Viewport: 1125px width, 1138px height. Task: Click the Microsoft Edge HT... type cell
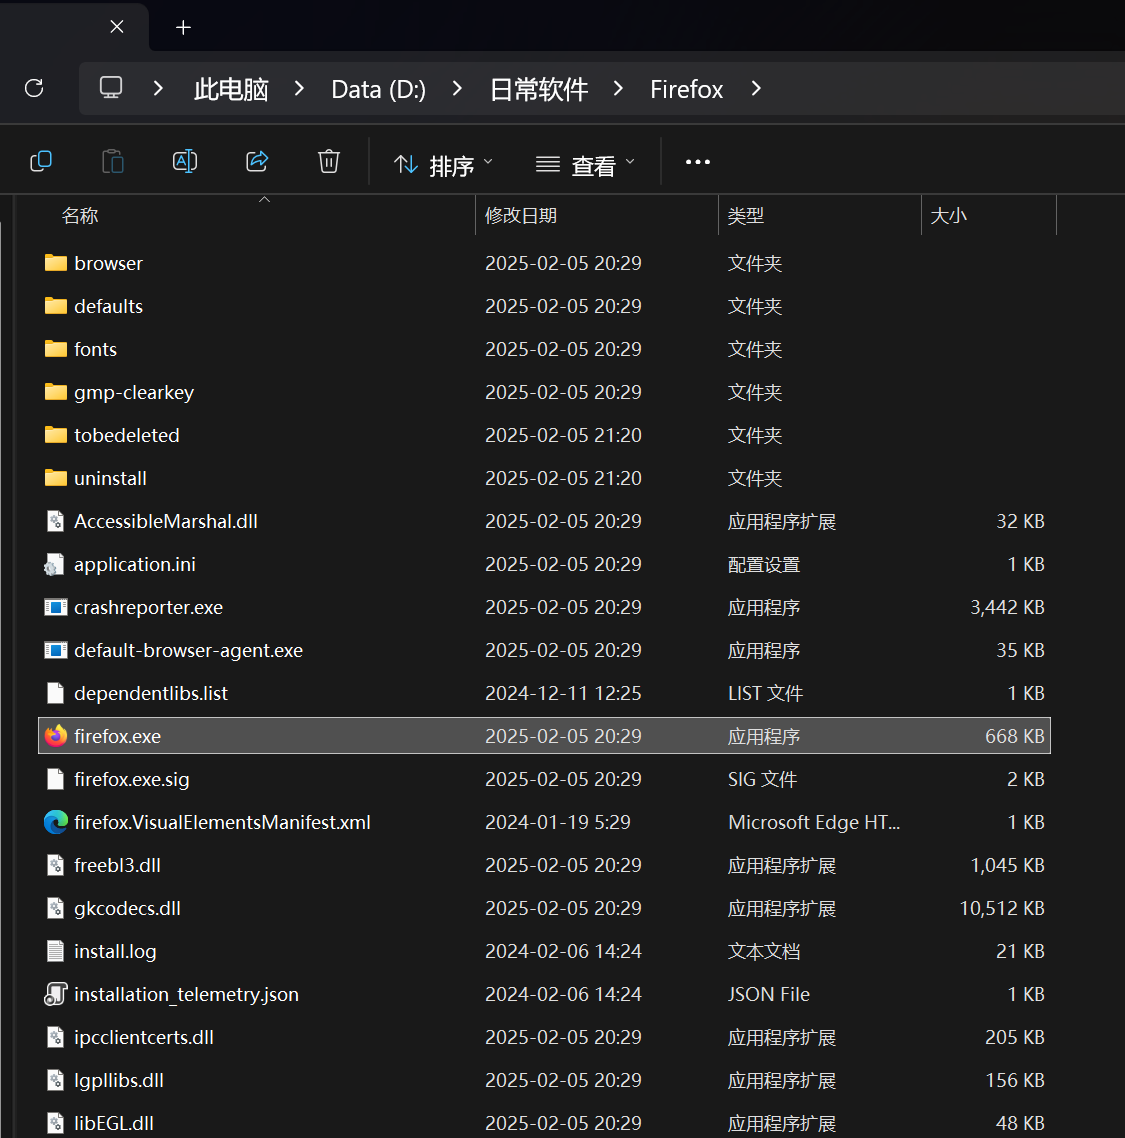pyautogui.click(x=814, y=822)
